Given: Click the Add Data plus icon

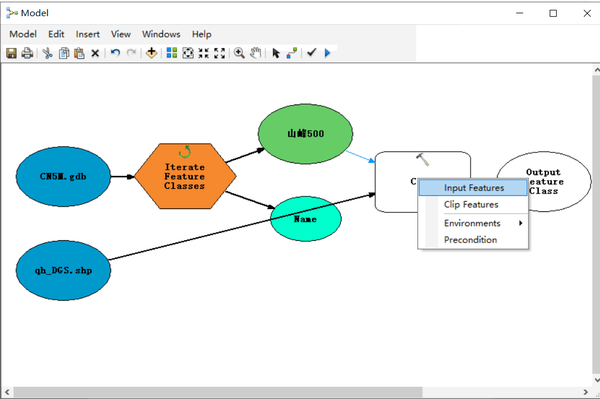Looking at the screenshot, I should pyautogui.click(x=152, y=53).
